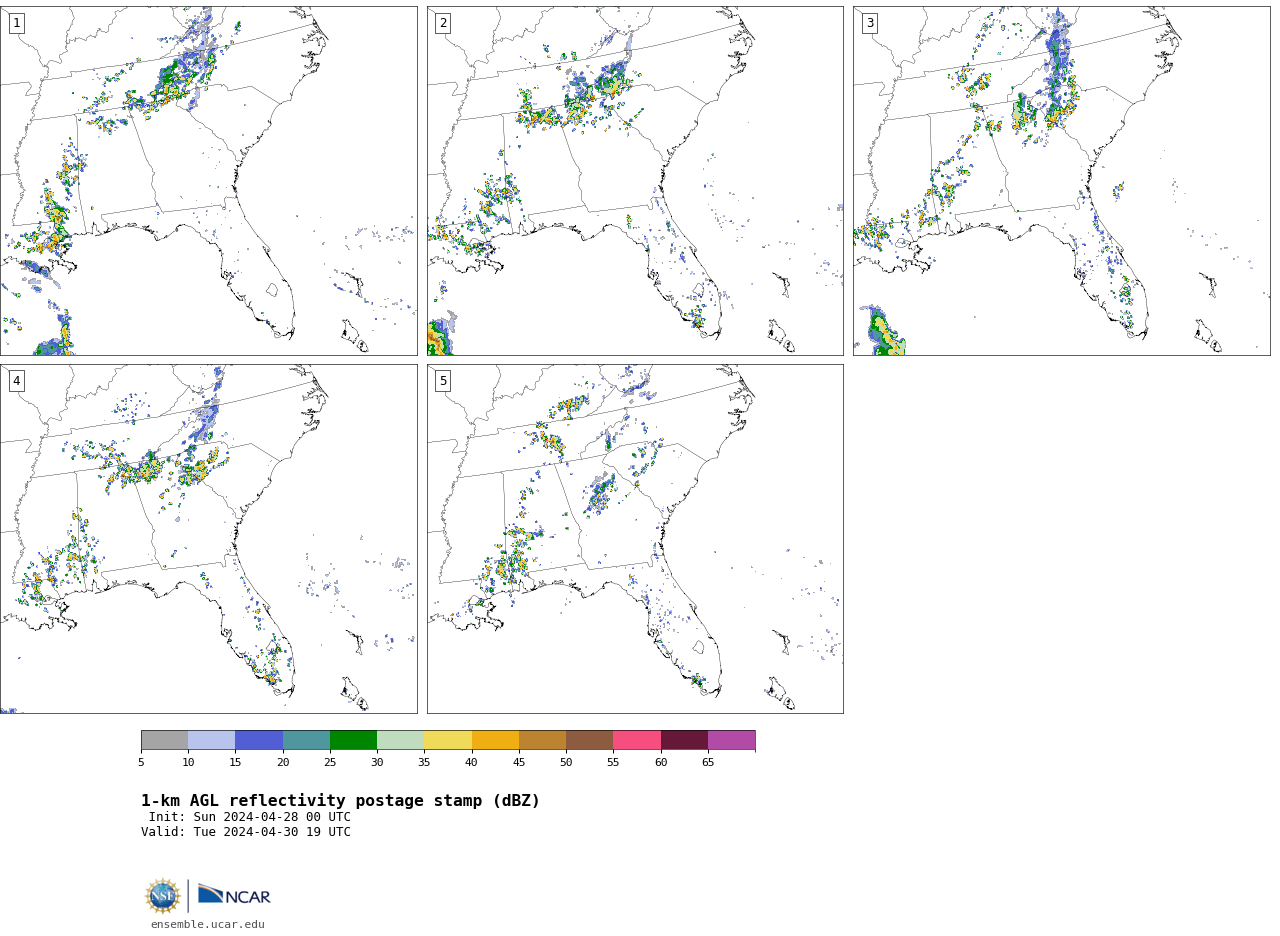Click the blue 15-20 dBZ swatch
Image resolution: width=1280 pixels, height=936 pixels.
coord(259,740)
